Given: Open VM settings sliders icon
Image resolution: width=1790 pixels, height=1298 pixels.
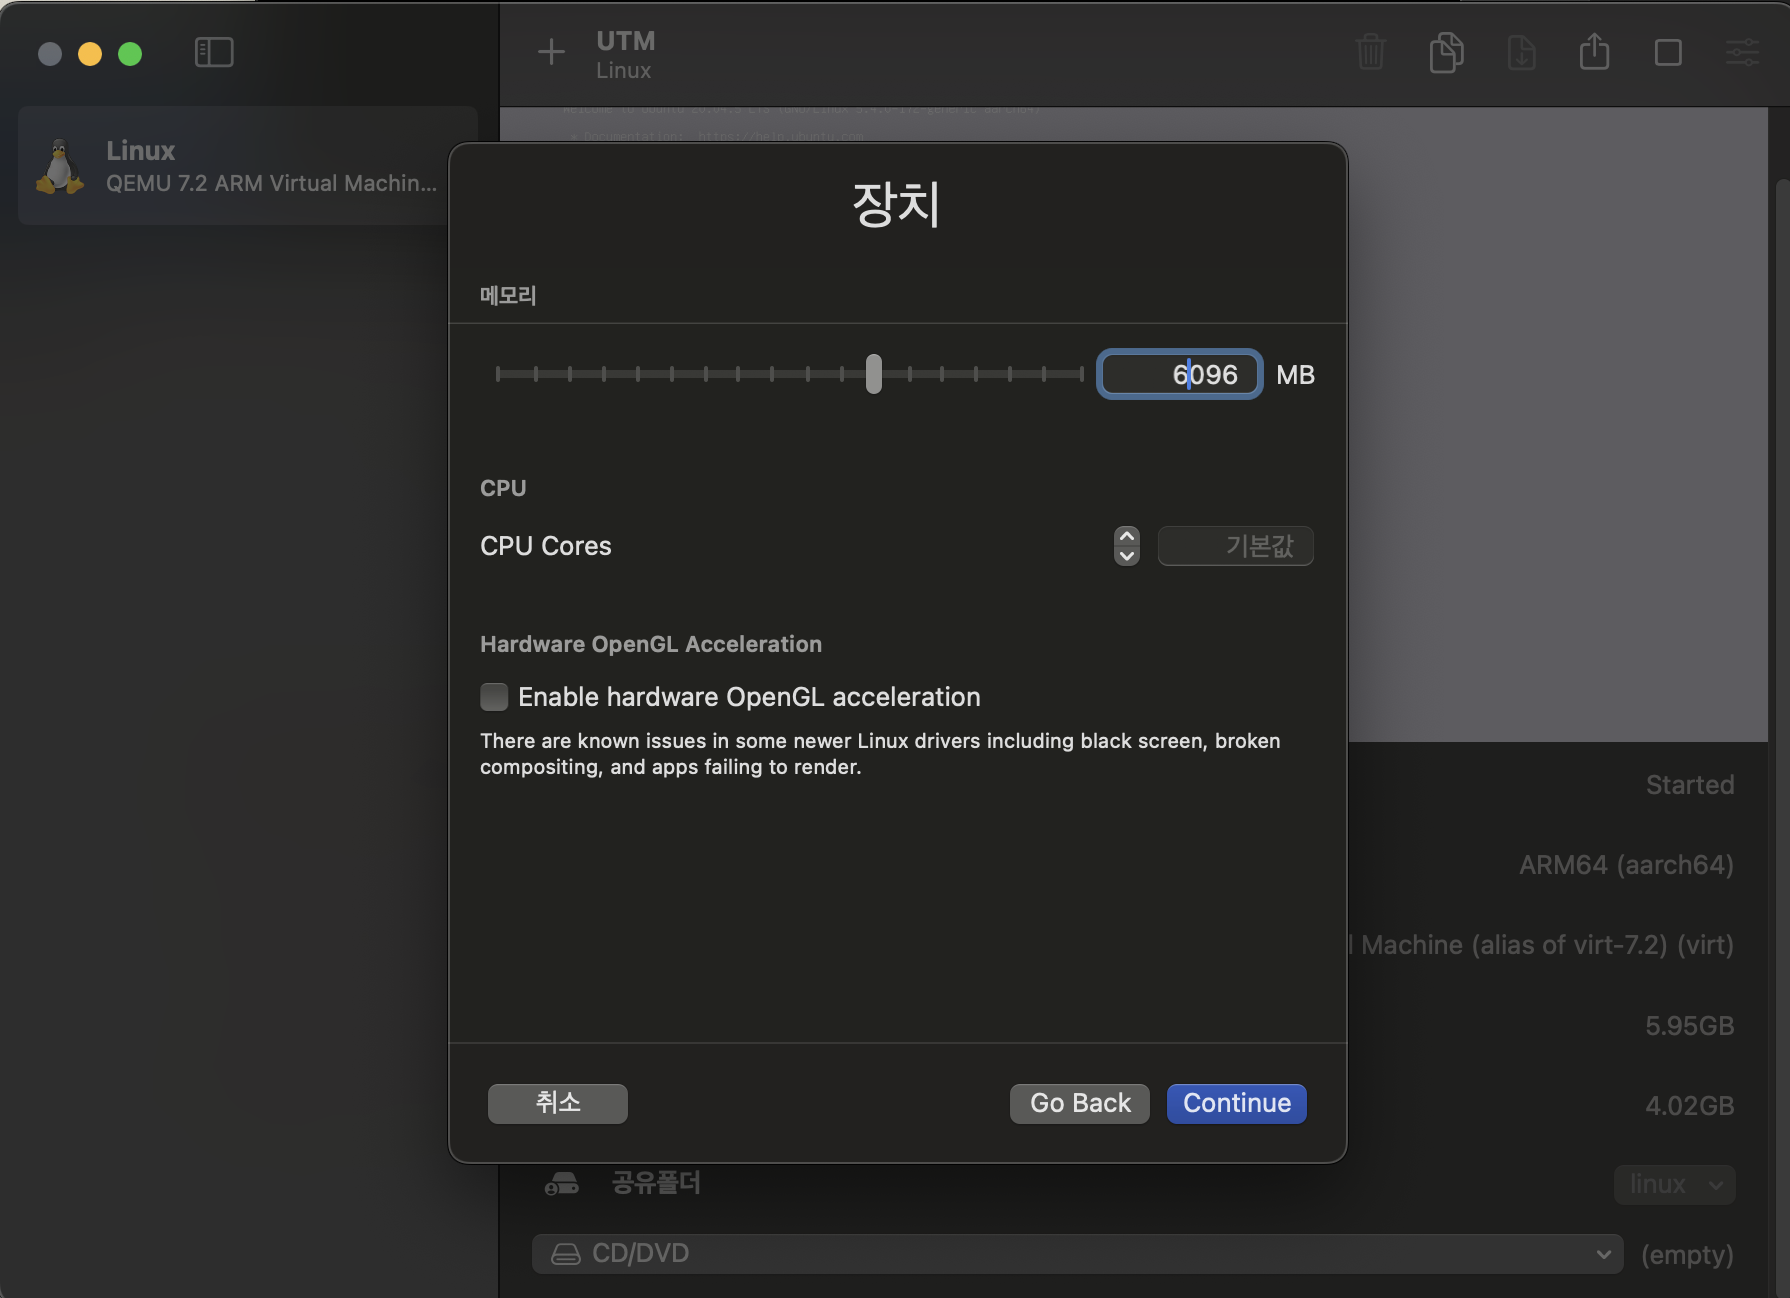Looking at the screenshot, I should [1742, 52].
